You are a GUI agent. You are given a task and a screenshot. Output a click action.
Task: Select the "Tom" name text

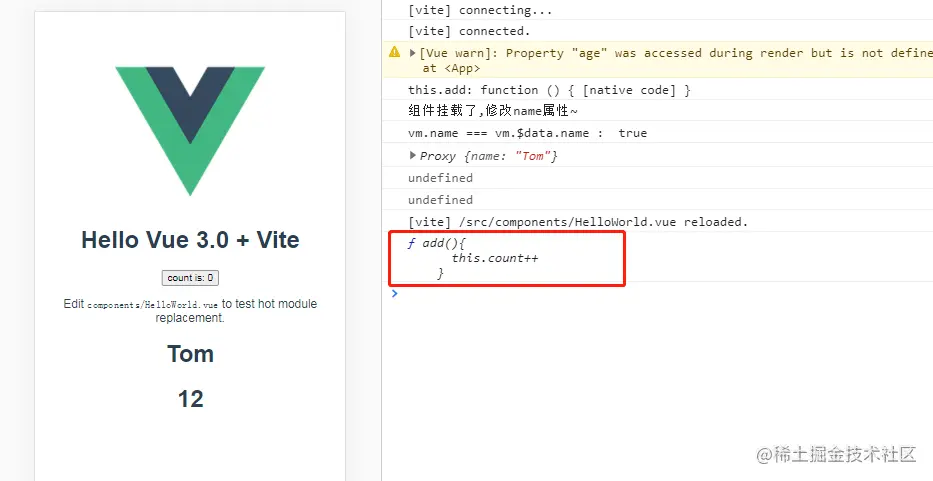[190, 354]
